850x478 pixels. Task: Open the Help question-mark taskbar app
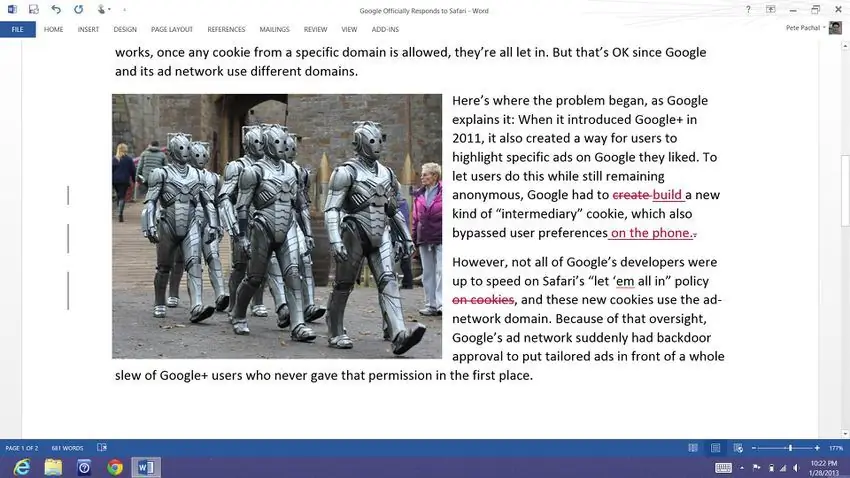point(84,467)
